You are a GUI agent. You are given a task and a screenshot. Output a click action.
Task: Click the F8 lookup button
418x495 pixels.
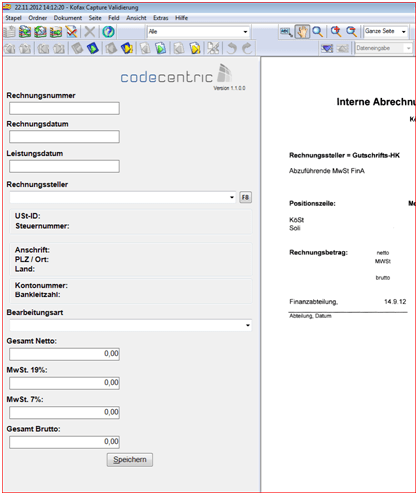pos(245,197)
